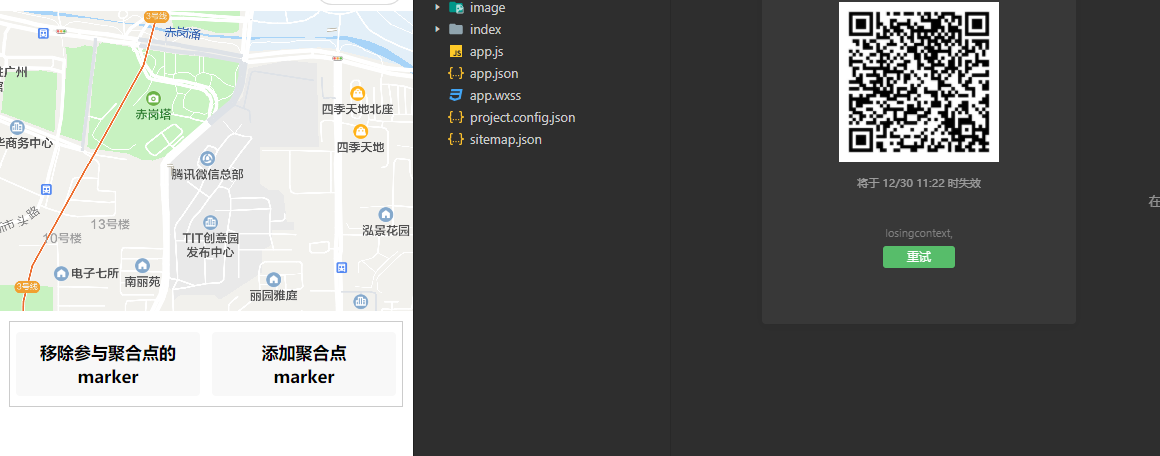The width and height of the screenshot is (1160, 456).
Task: Tap 添加聚合点 marker button
Action: point(303,364)
